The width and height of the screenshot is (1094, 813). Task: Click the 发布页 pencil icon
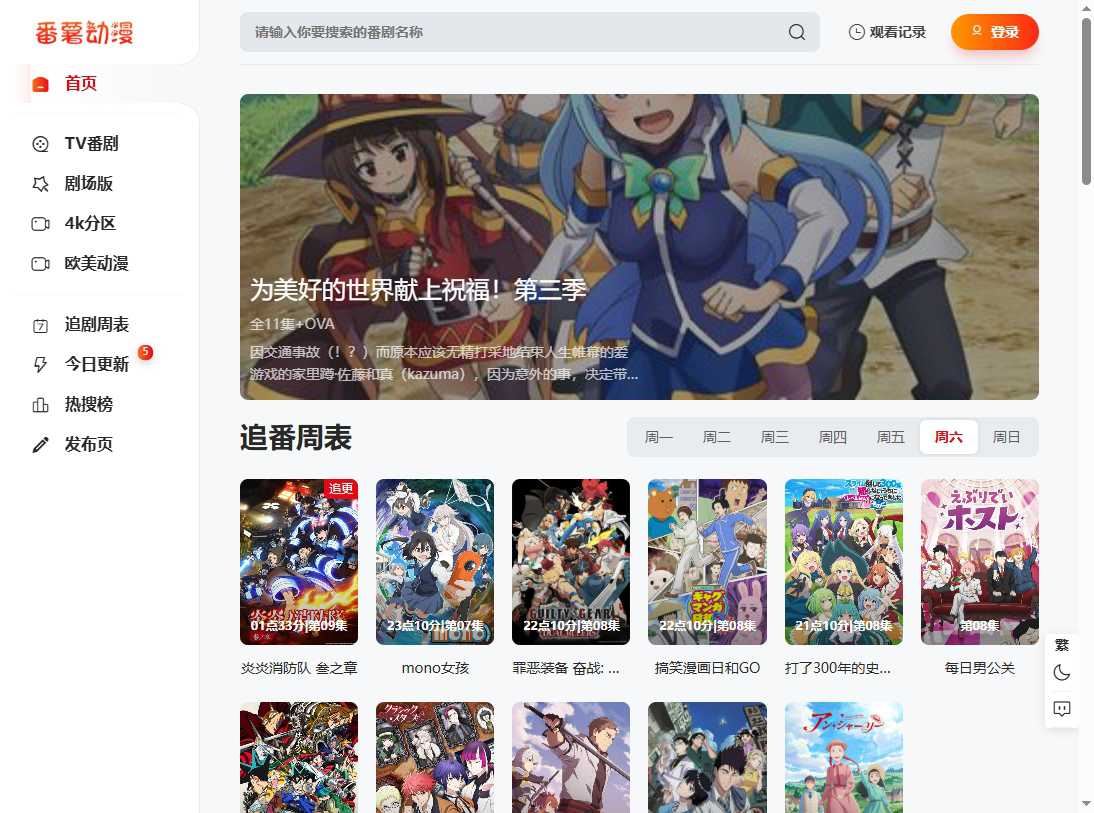(40, 445)
